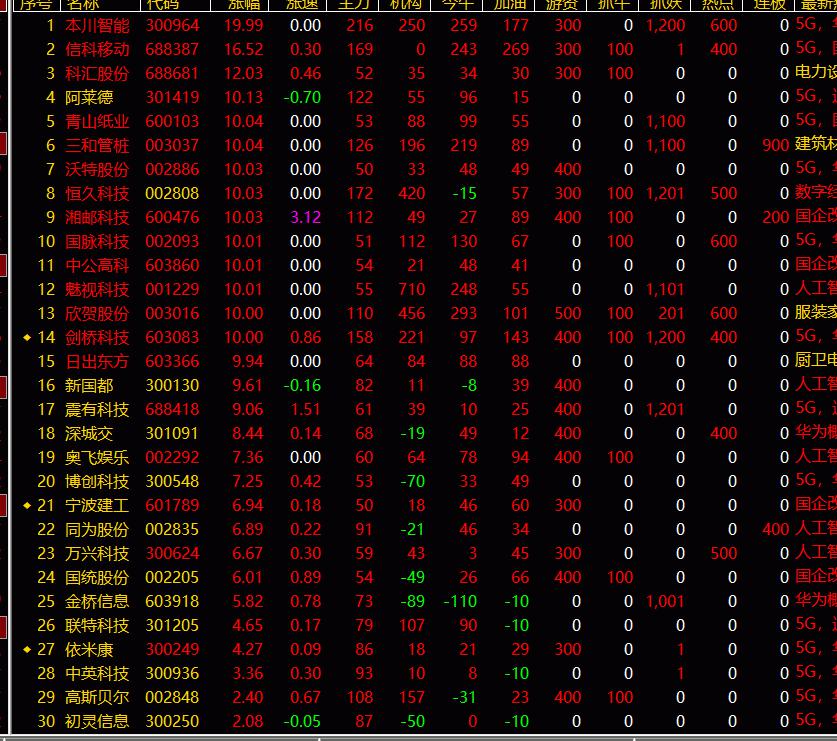837x741 pixels.
Task: Select the stock name 联特科技
Action: click(x=97, y=625)
